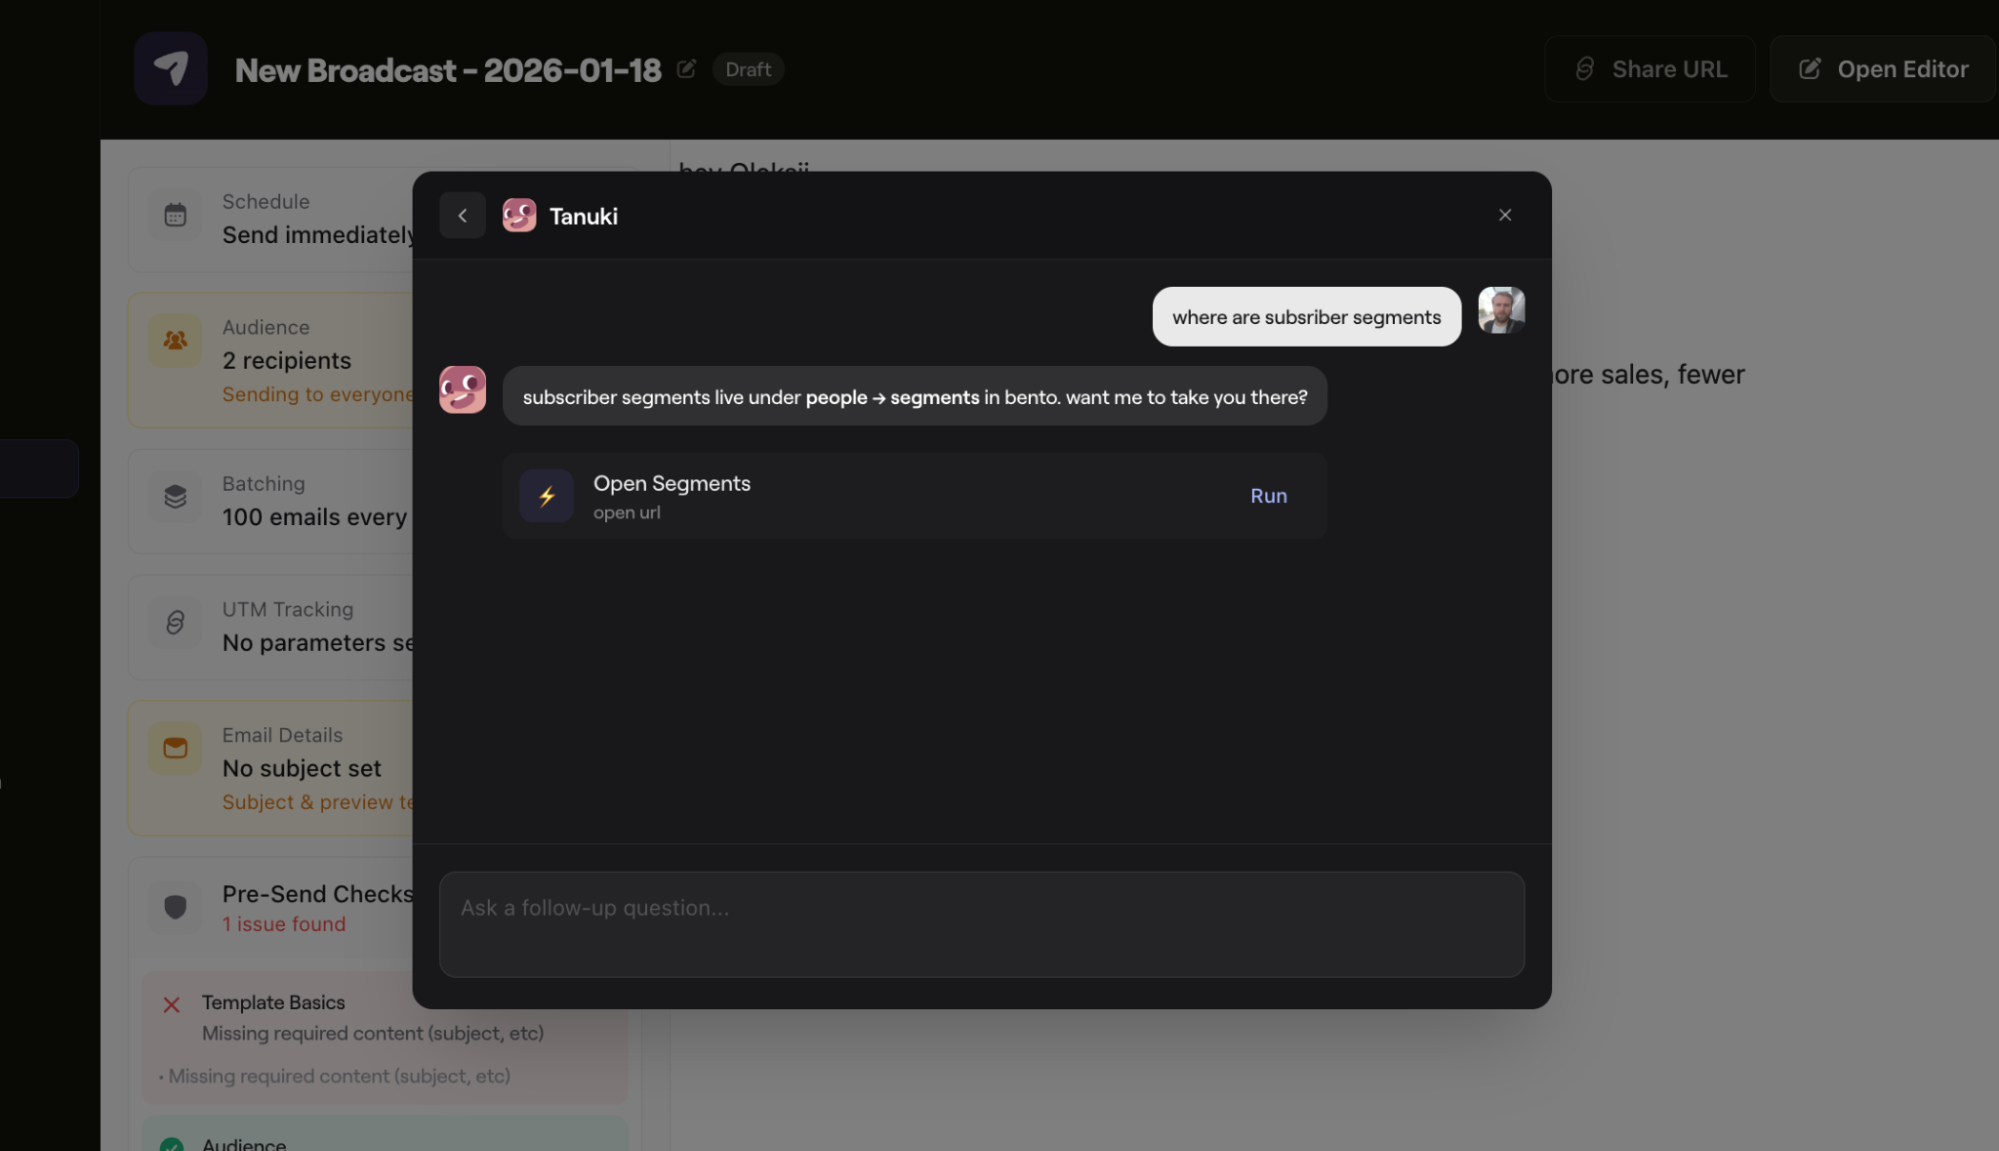This screenshot has height=1151, width=1999.
Task: Click the Tanuki mascot avatar in header
Action: pos(519,215)
